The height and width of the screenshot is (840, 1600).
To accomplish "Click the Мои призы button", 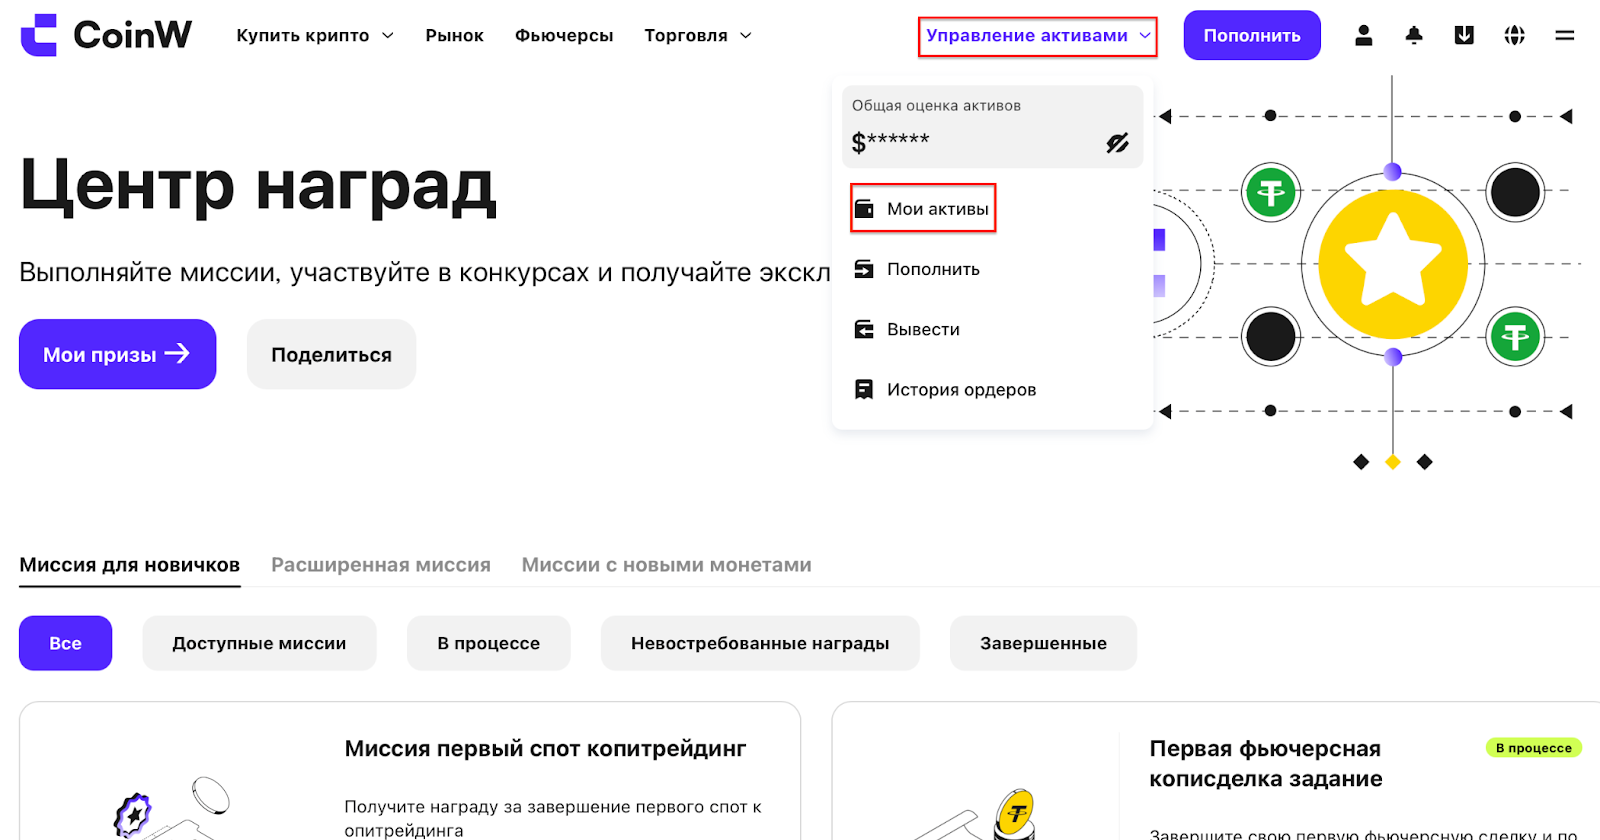I will tap(117, 354).
